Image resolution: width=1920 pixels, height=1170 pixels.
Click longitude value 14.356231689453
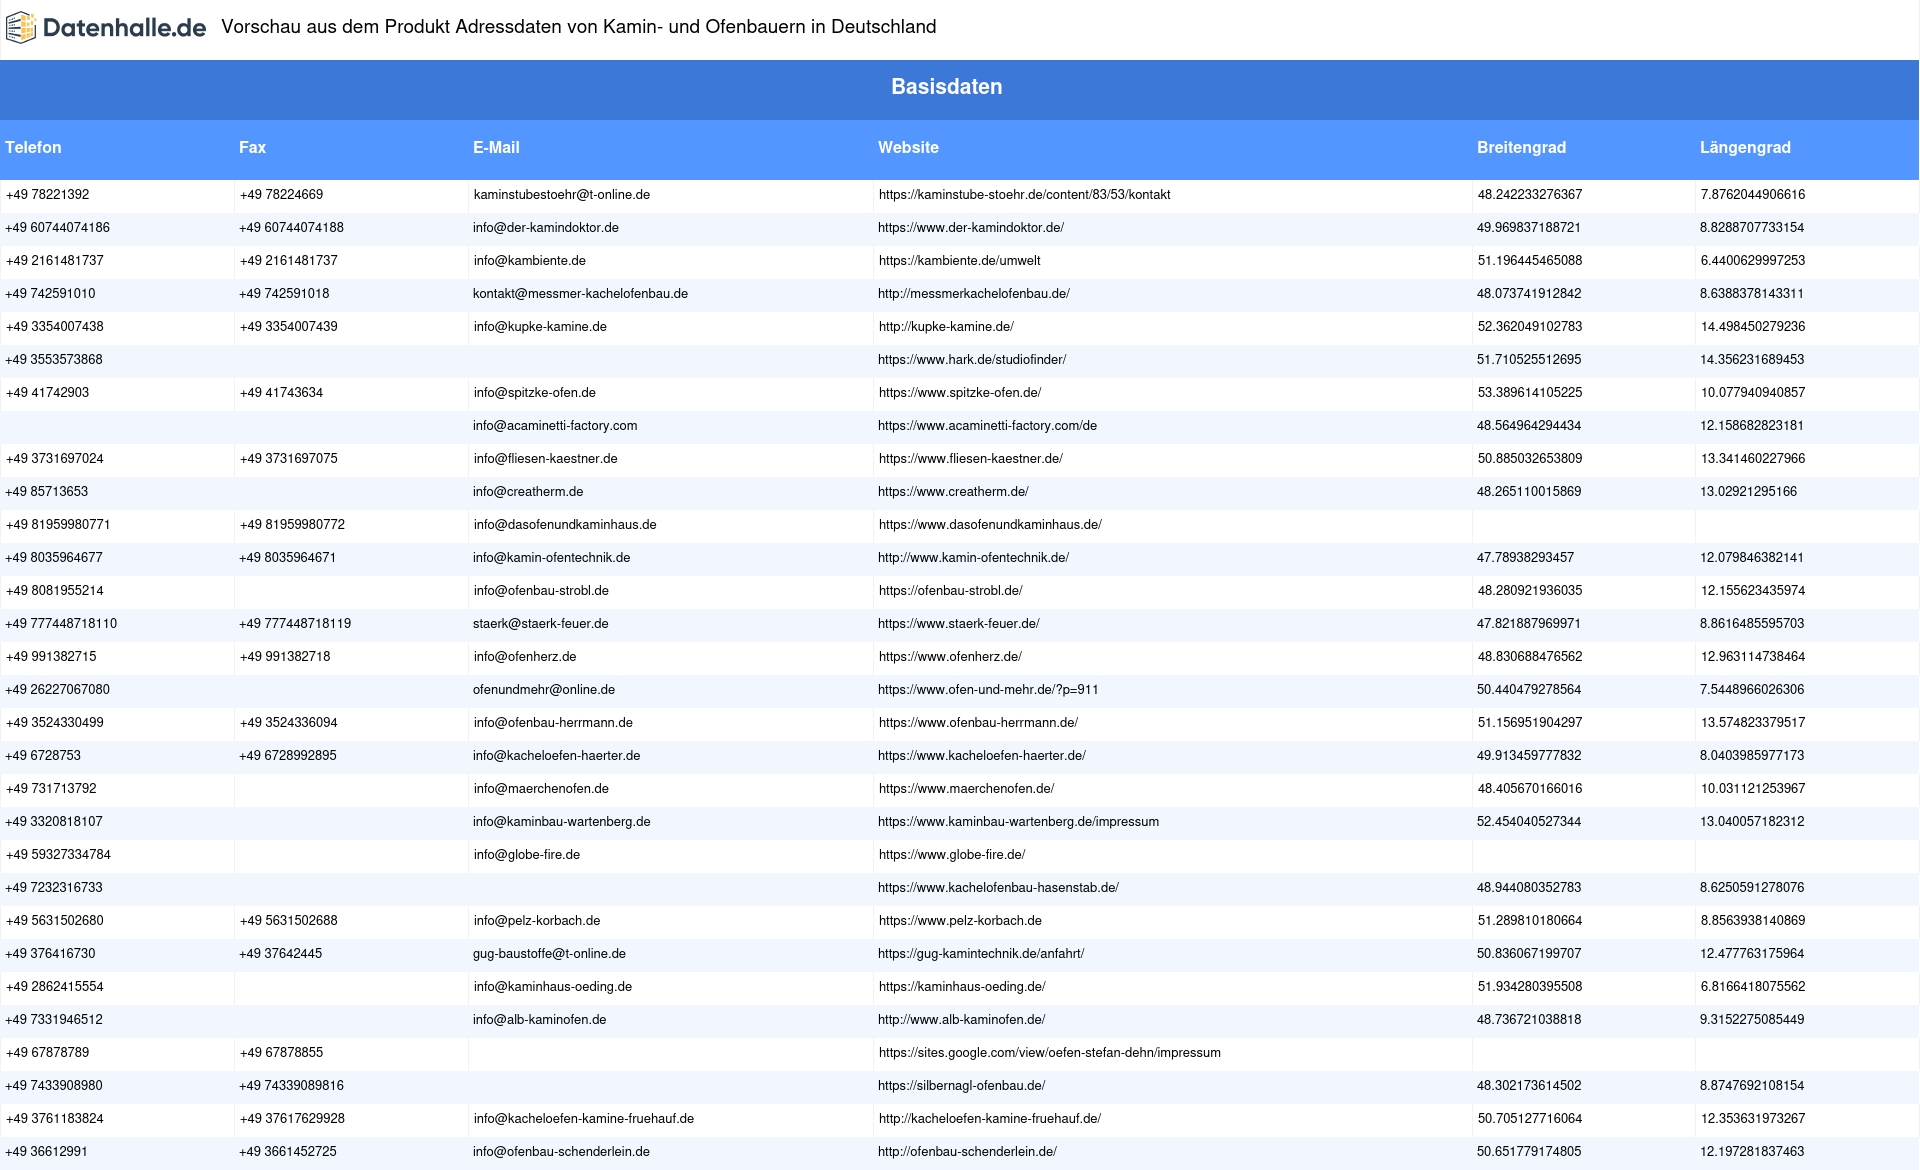(x=1752, y=360)
